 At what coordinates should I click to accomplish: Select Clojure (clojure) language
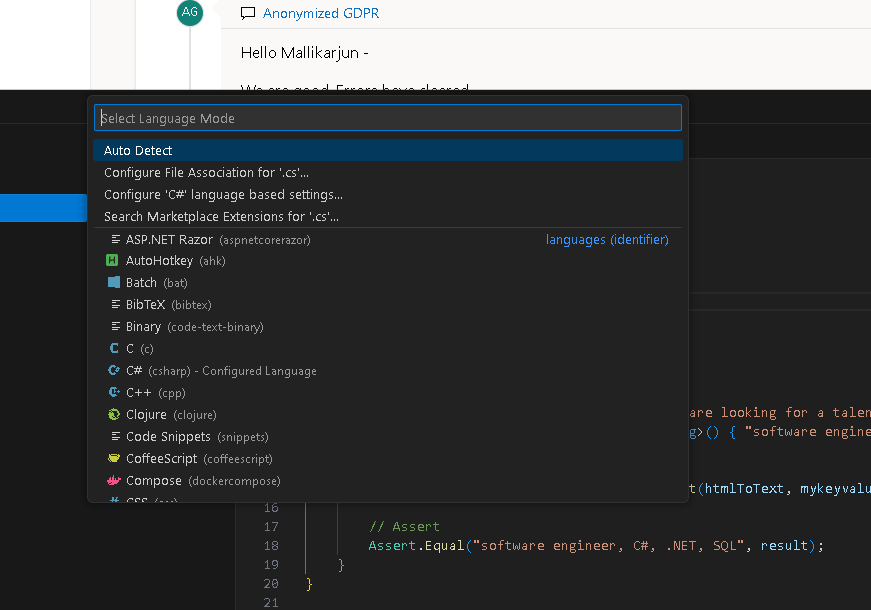click(387, 414)
